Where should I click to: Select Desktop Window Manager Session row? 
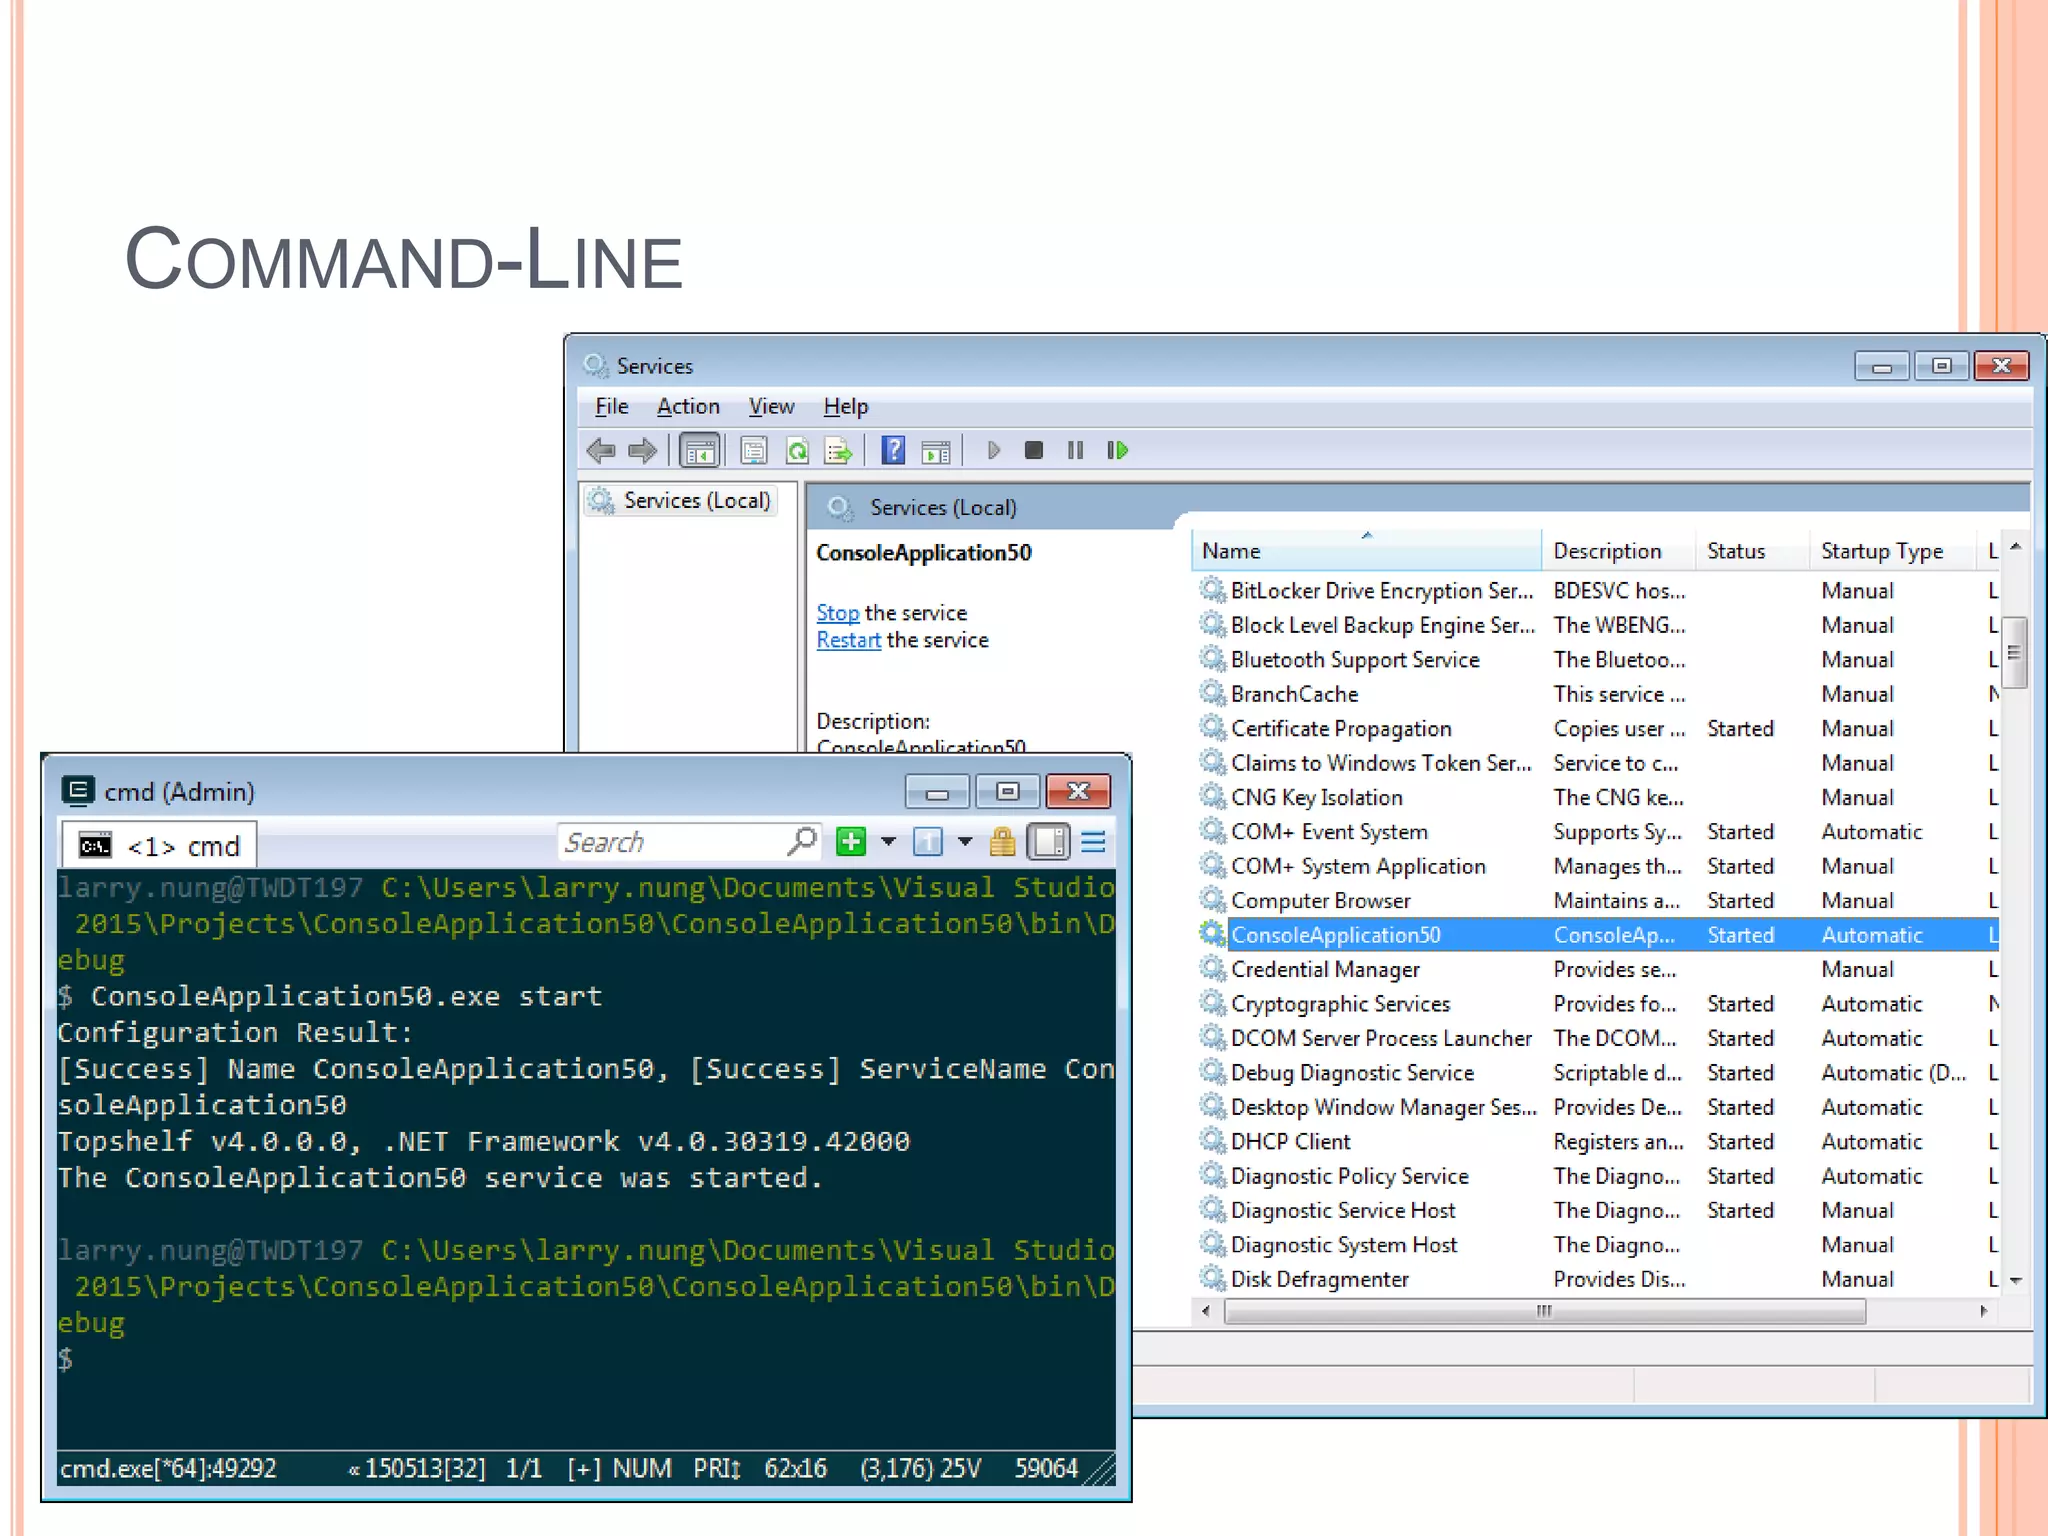[1598, 1107]
